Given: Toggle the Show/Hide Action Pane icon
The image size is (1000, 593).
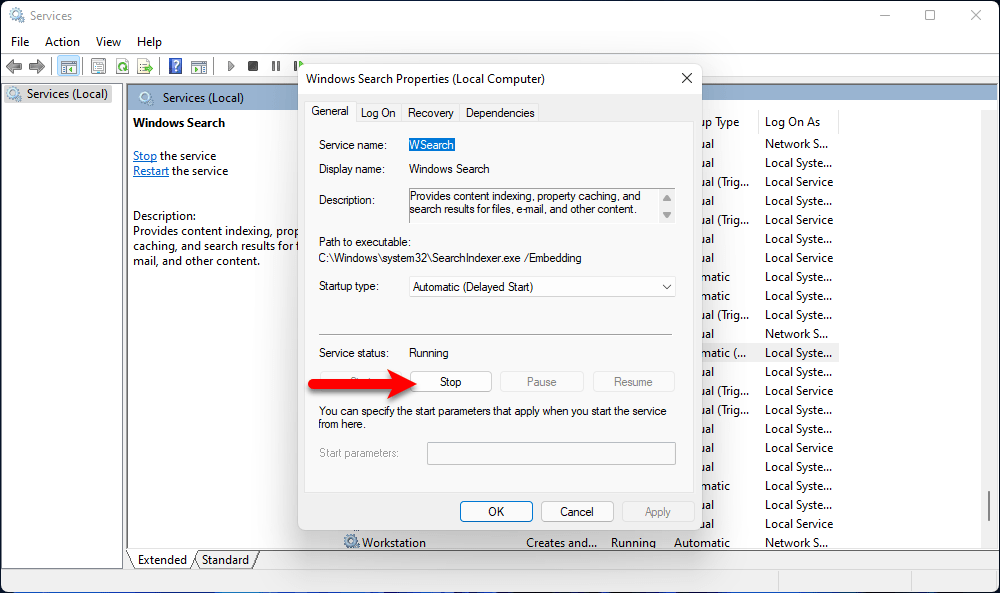Looking at the screenshot, I should pos(199,66).
